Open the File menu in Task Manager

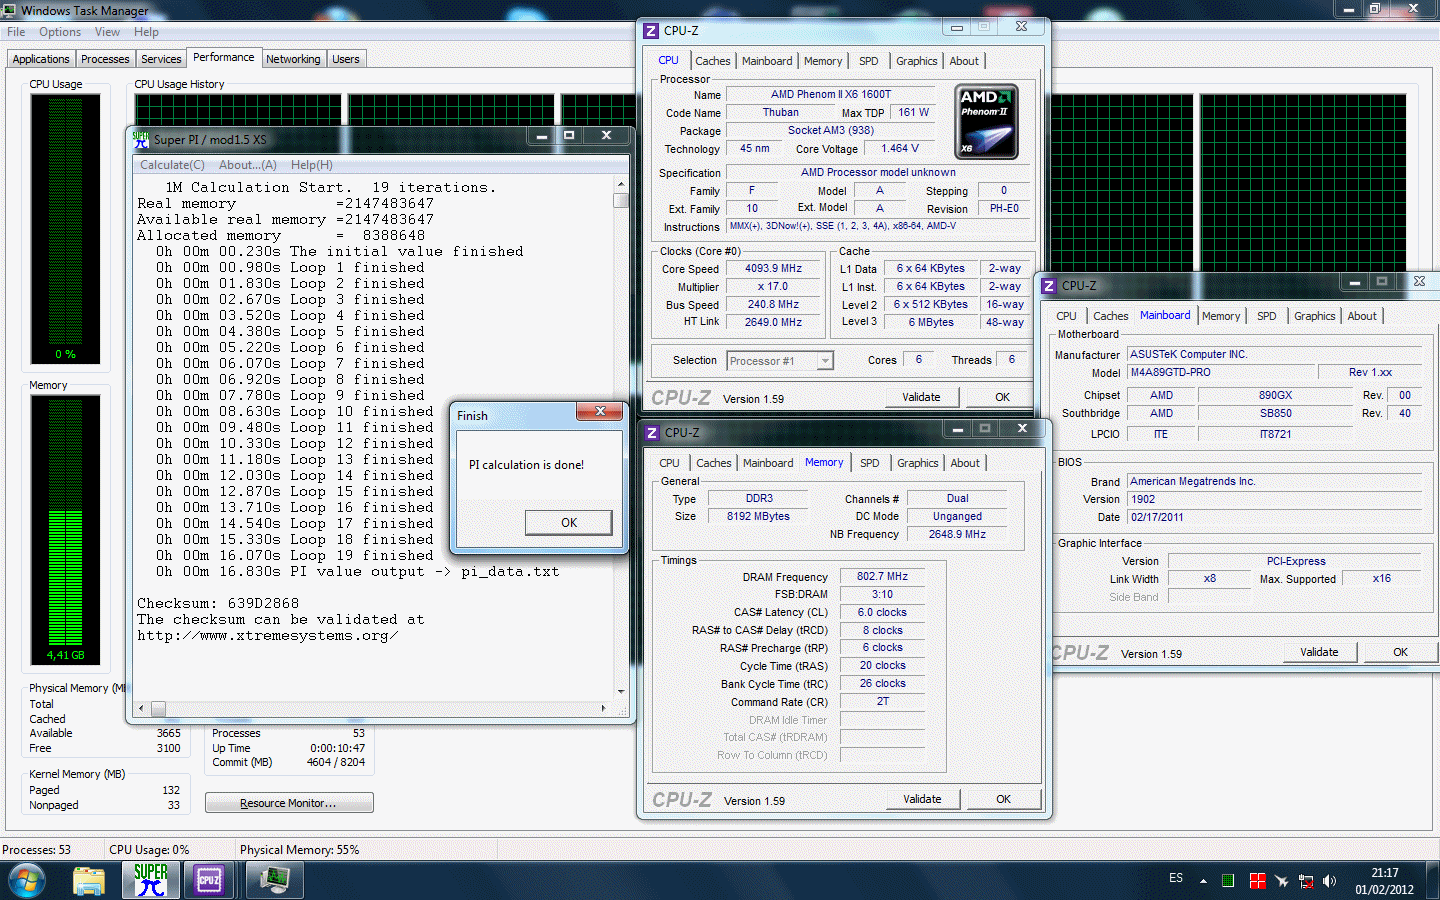tap(16, 32)
